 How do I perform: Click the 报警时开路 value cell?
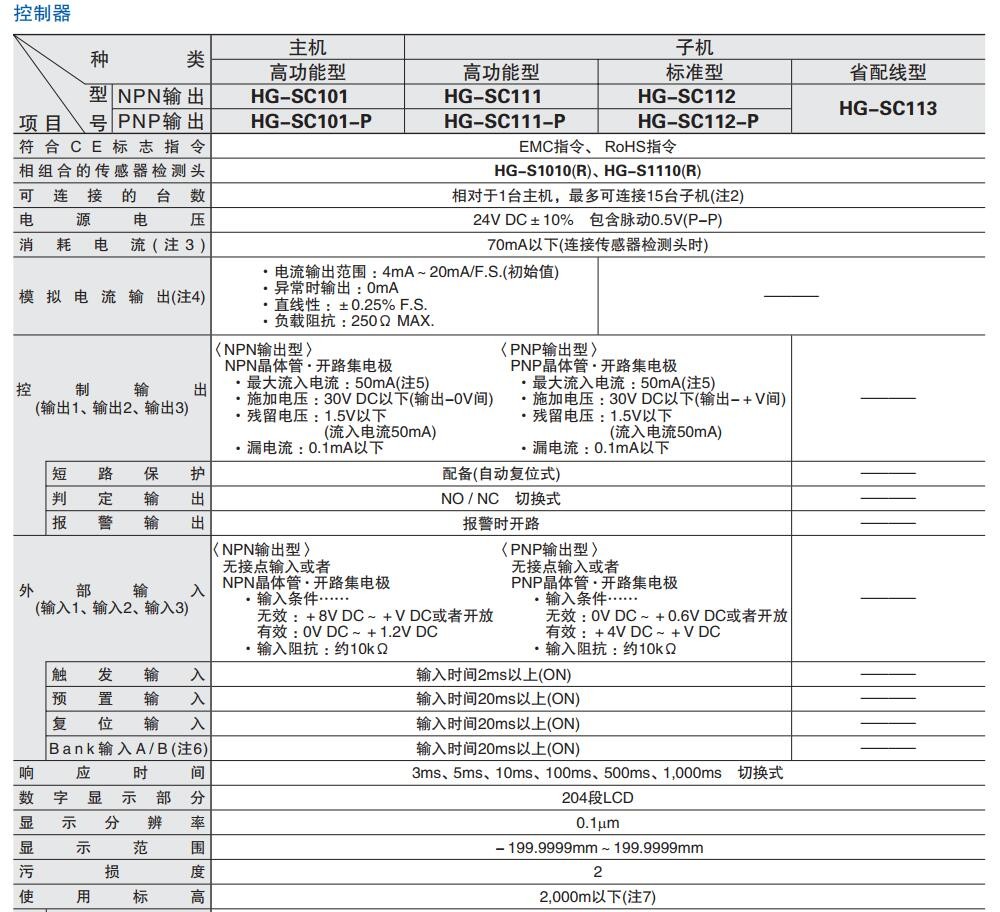(x=501, y=523)
